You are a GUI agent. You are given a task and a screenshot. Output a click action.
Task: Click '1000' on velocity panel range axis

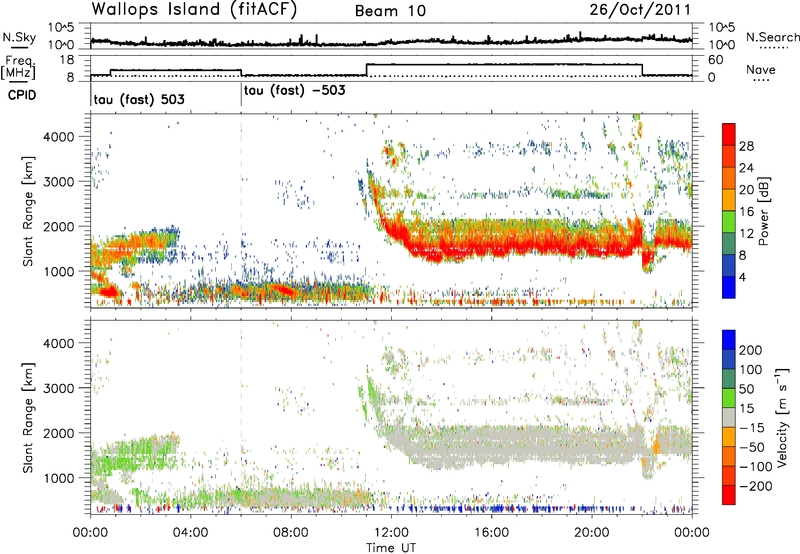tap(58, 478)
